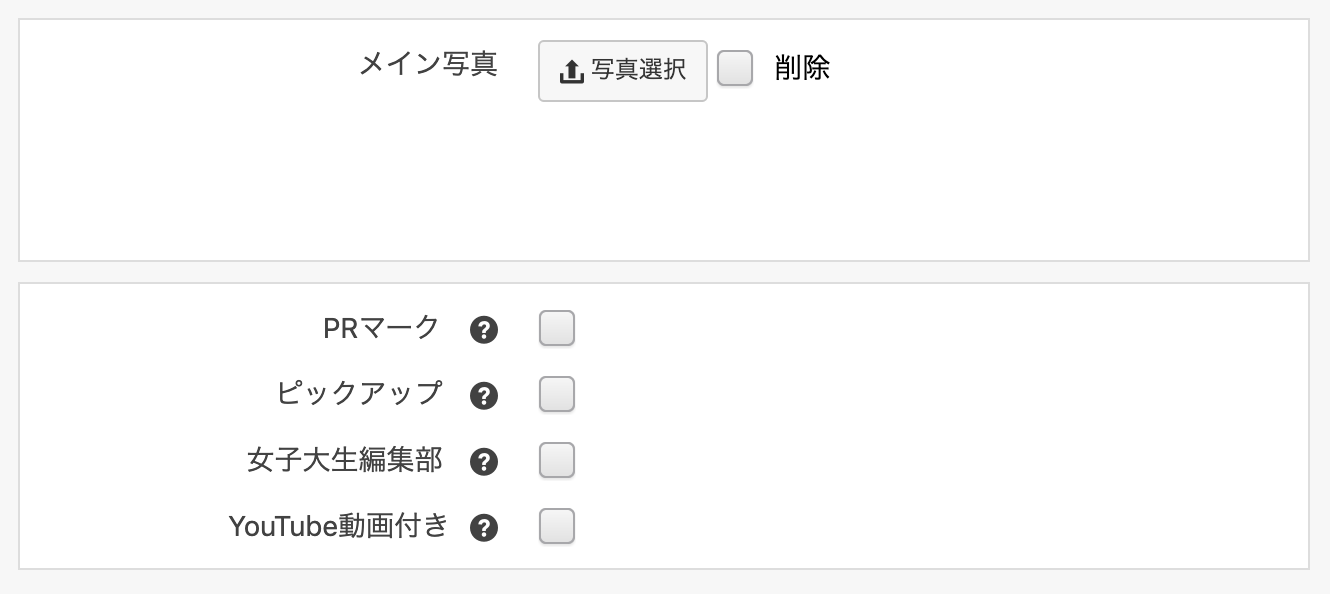Toggle the 女子大生編集部 checkbox
This screenshot has height=594, width=1330.
click(x=557, y=461)
